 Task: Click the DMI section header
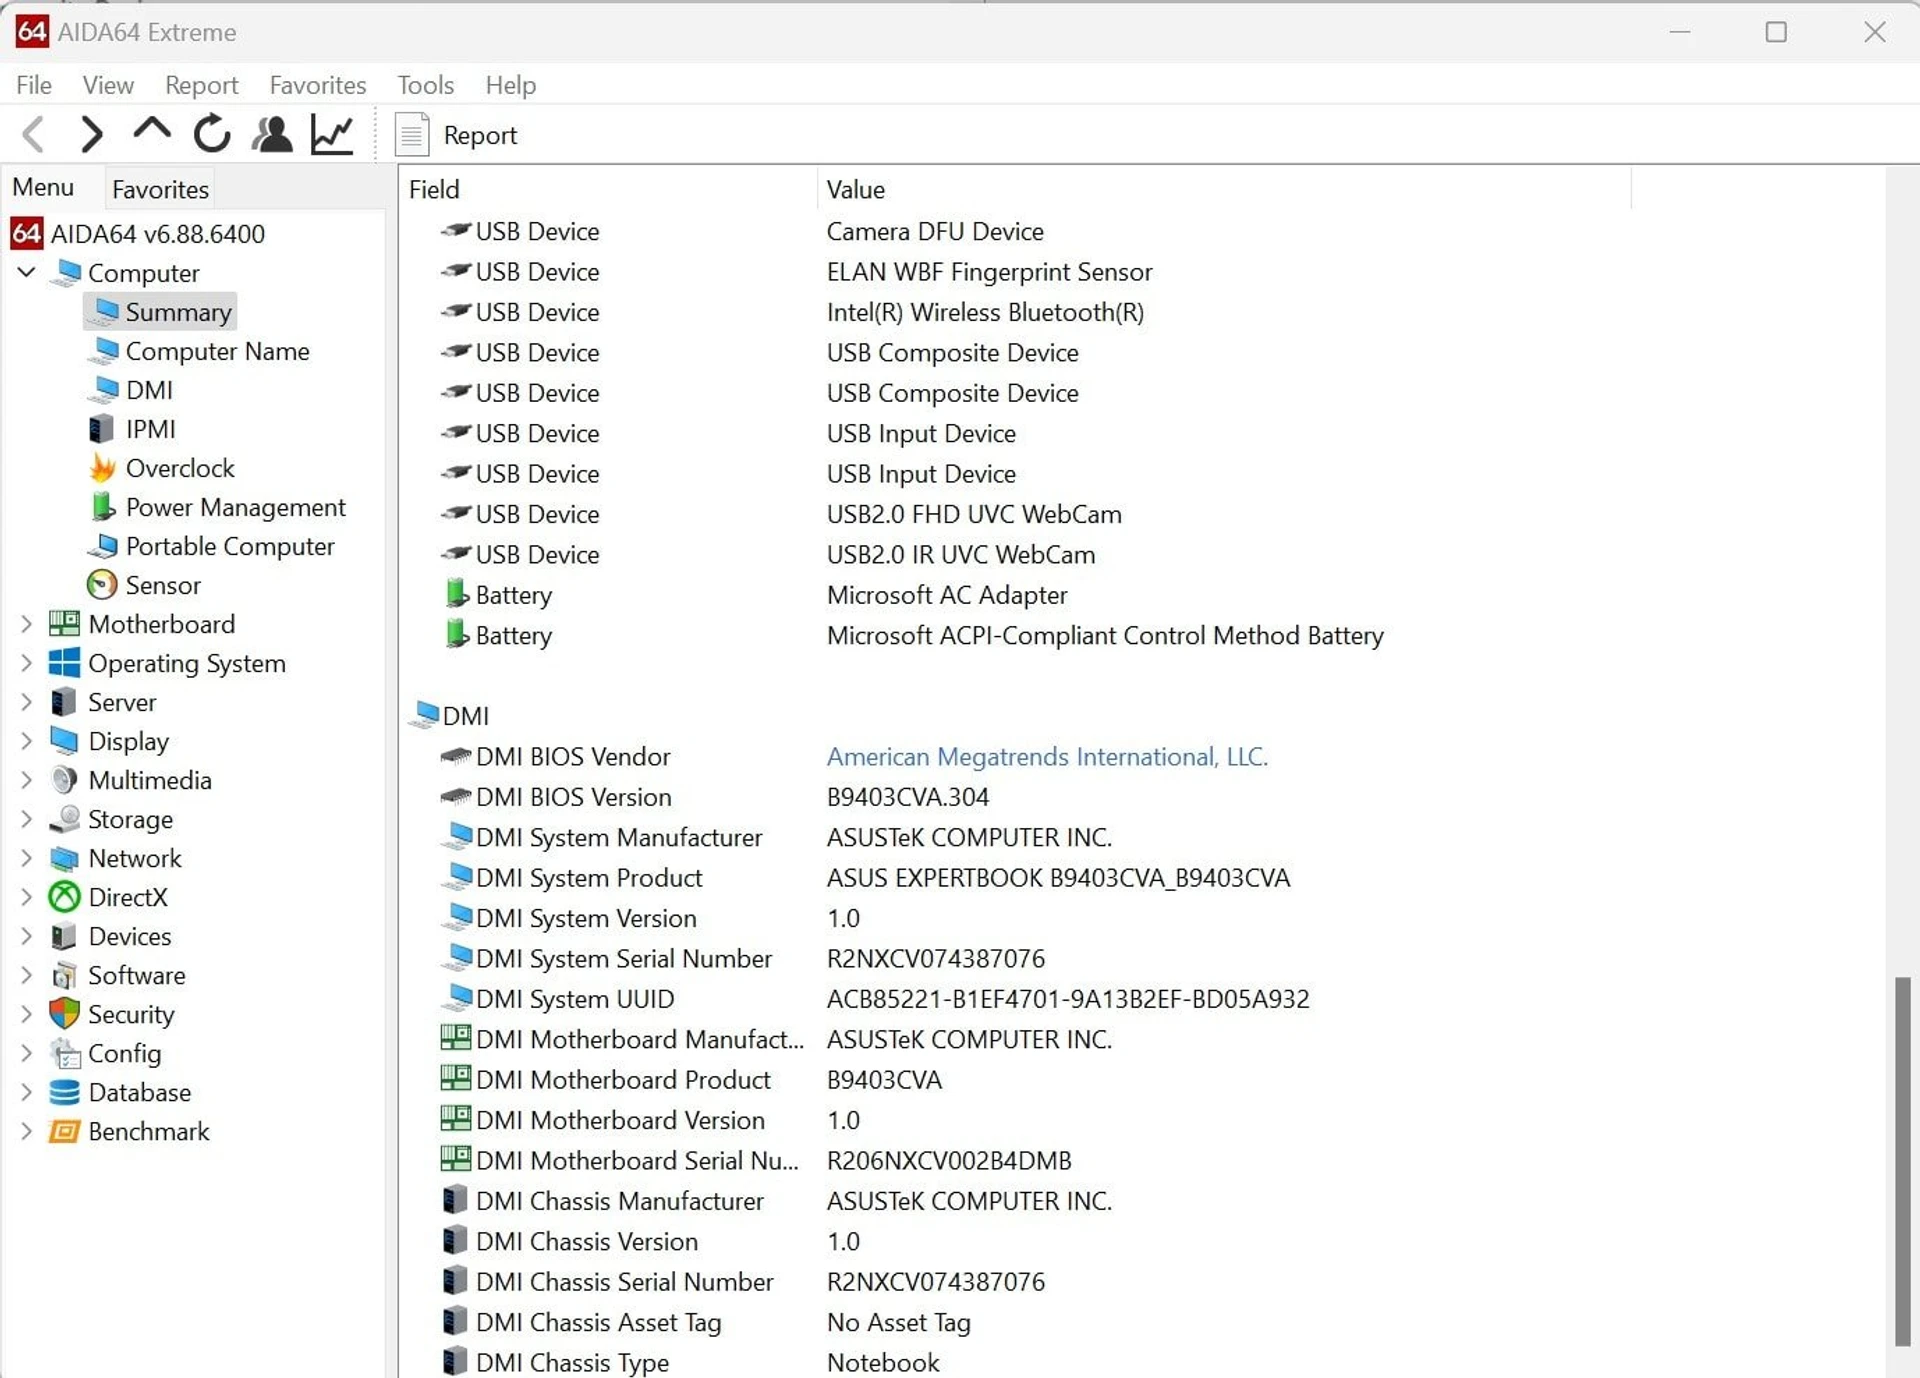[451, 716]
